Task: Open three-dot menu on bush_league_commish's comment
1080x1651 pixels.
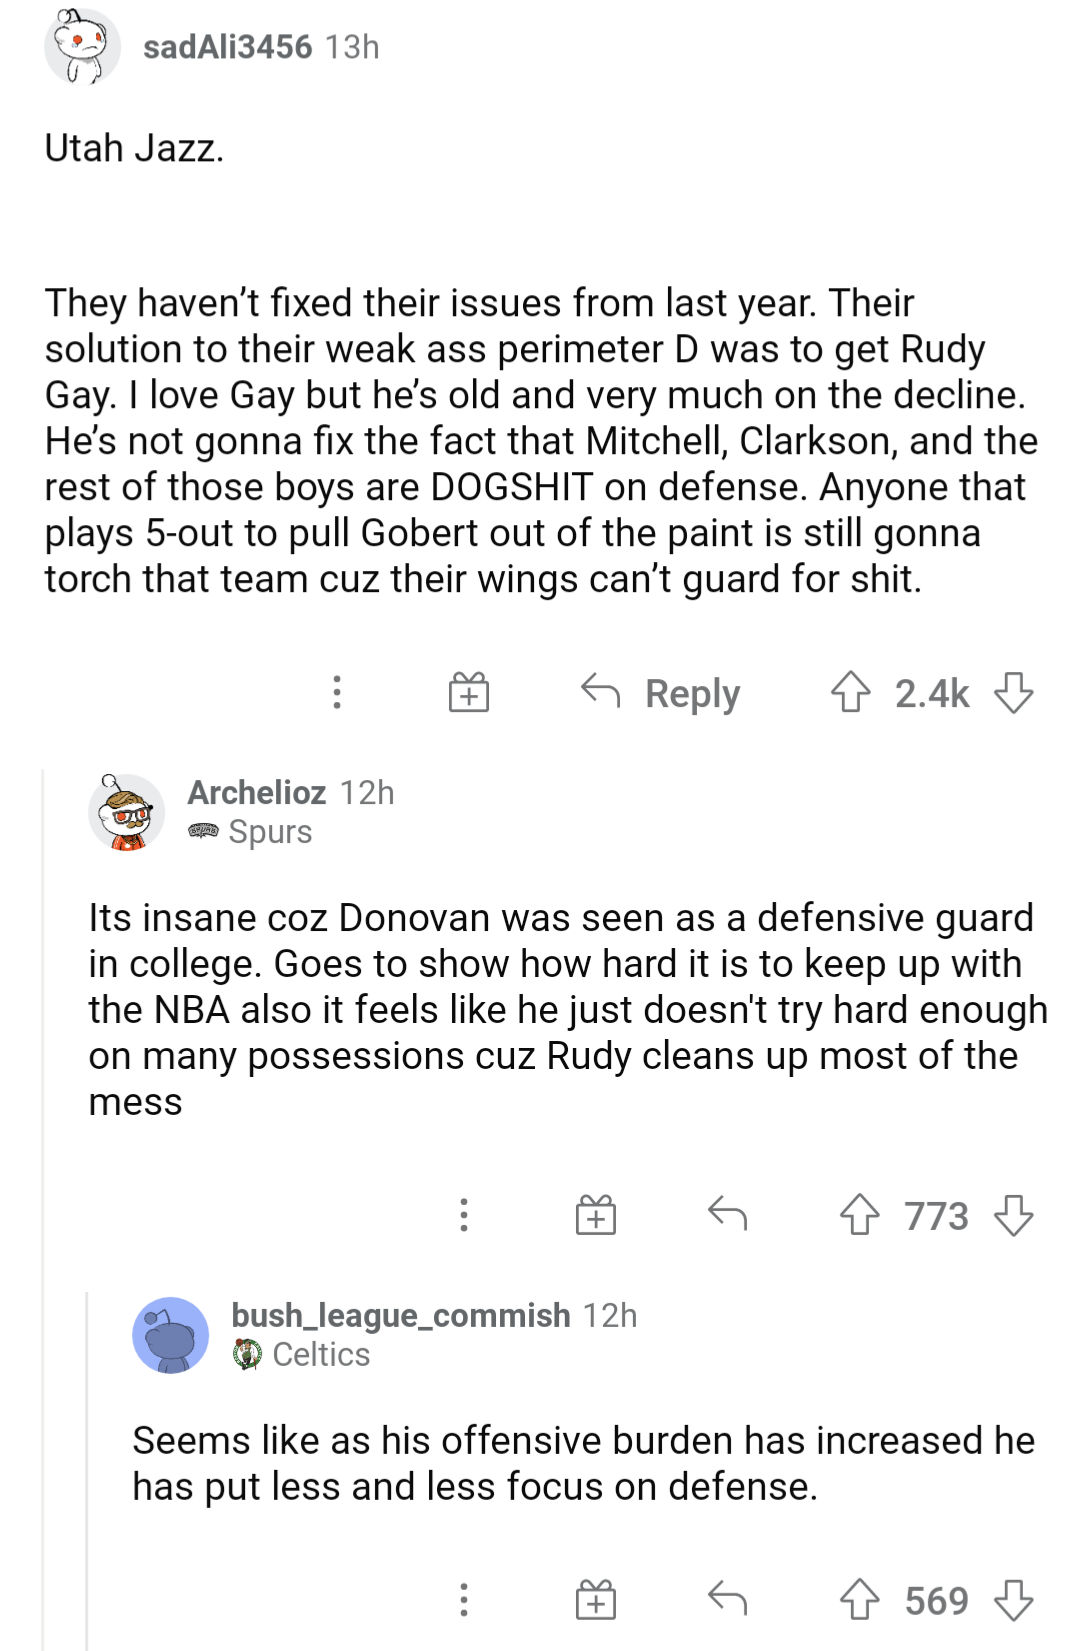Action: click(x=463, y=1599)
